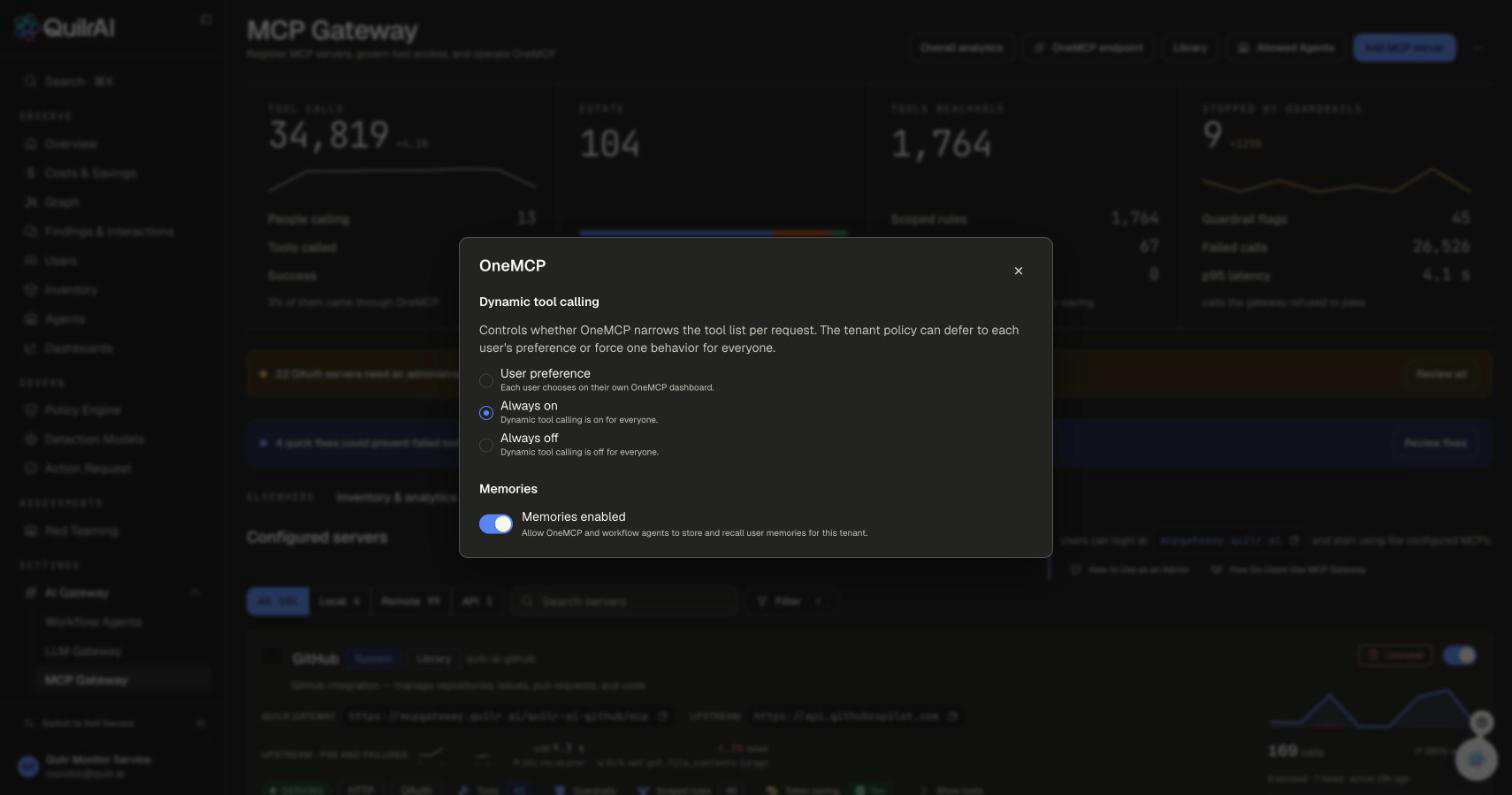1512x795 pixels.
Task: Open the Allowed Agents button
Action: point(1286,48)
